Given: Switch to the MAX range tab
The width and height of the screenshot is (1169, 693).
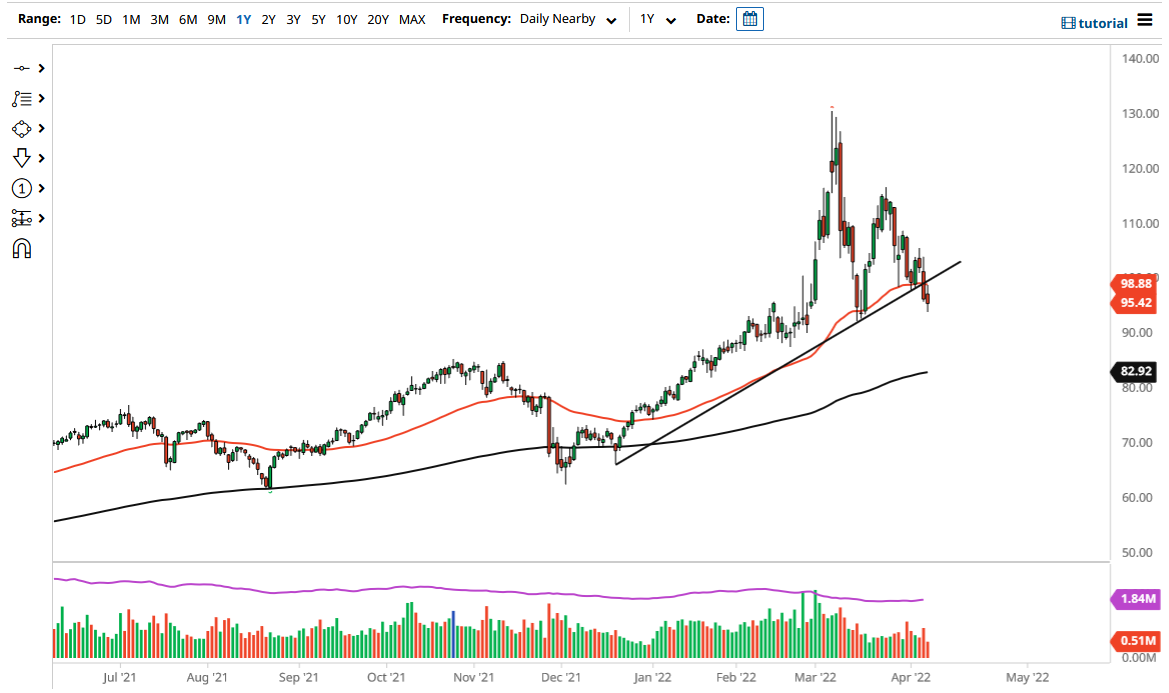Looking at the screenshot, I should pos(412,18).
